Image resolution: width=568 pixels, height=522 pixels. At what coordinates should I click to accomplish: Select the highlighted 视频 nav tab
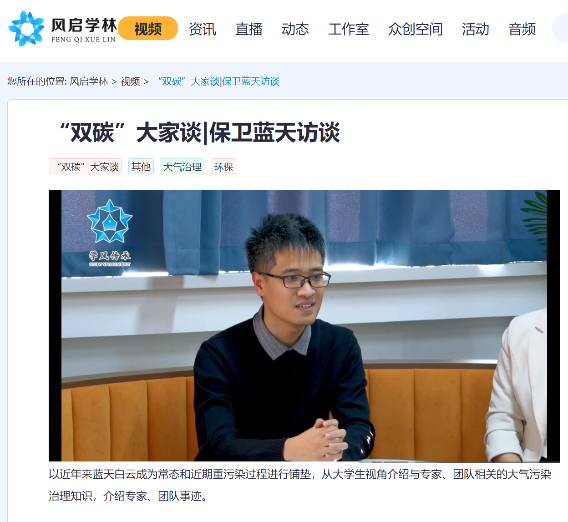point(148,28)
